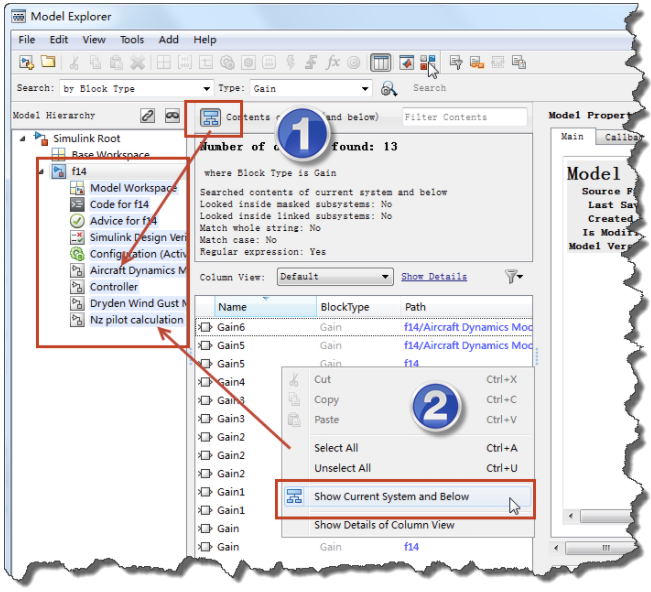Click the Advice for f14 checkmark icon
651x592 pixels.
[77, 221]
